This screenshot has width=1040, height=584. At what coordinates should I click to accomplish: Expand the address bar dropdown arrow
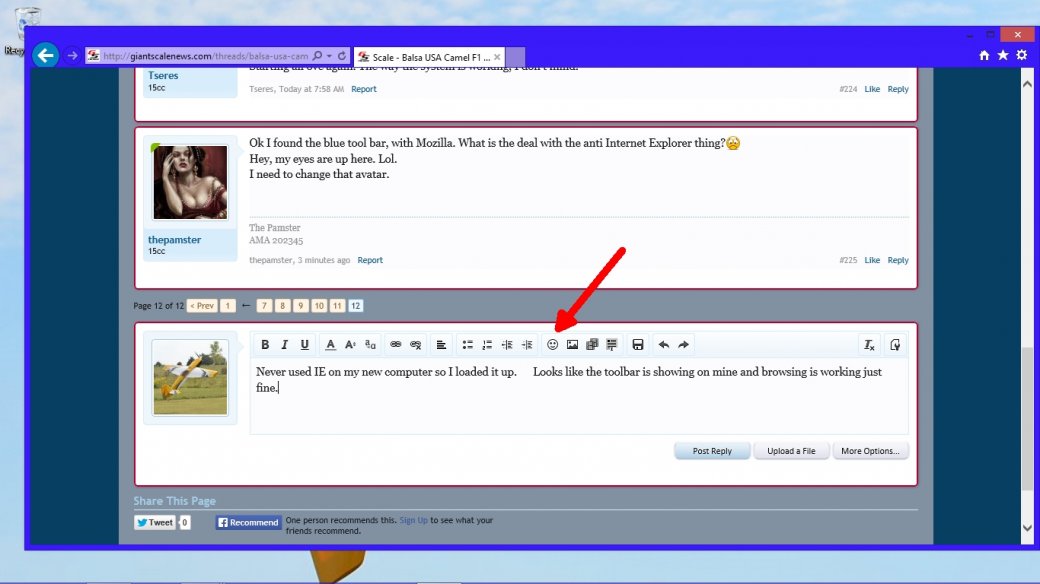point(329,56)
